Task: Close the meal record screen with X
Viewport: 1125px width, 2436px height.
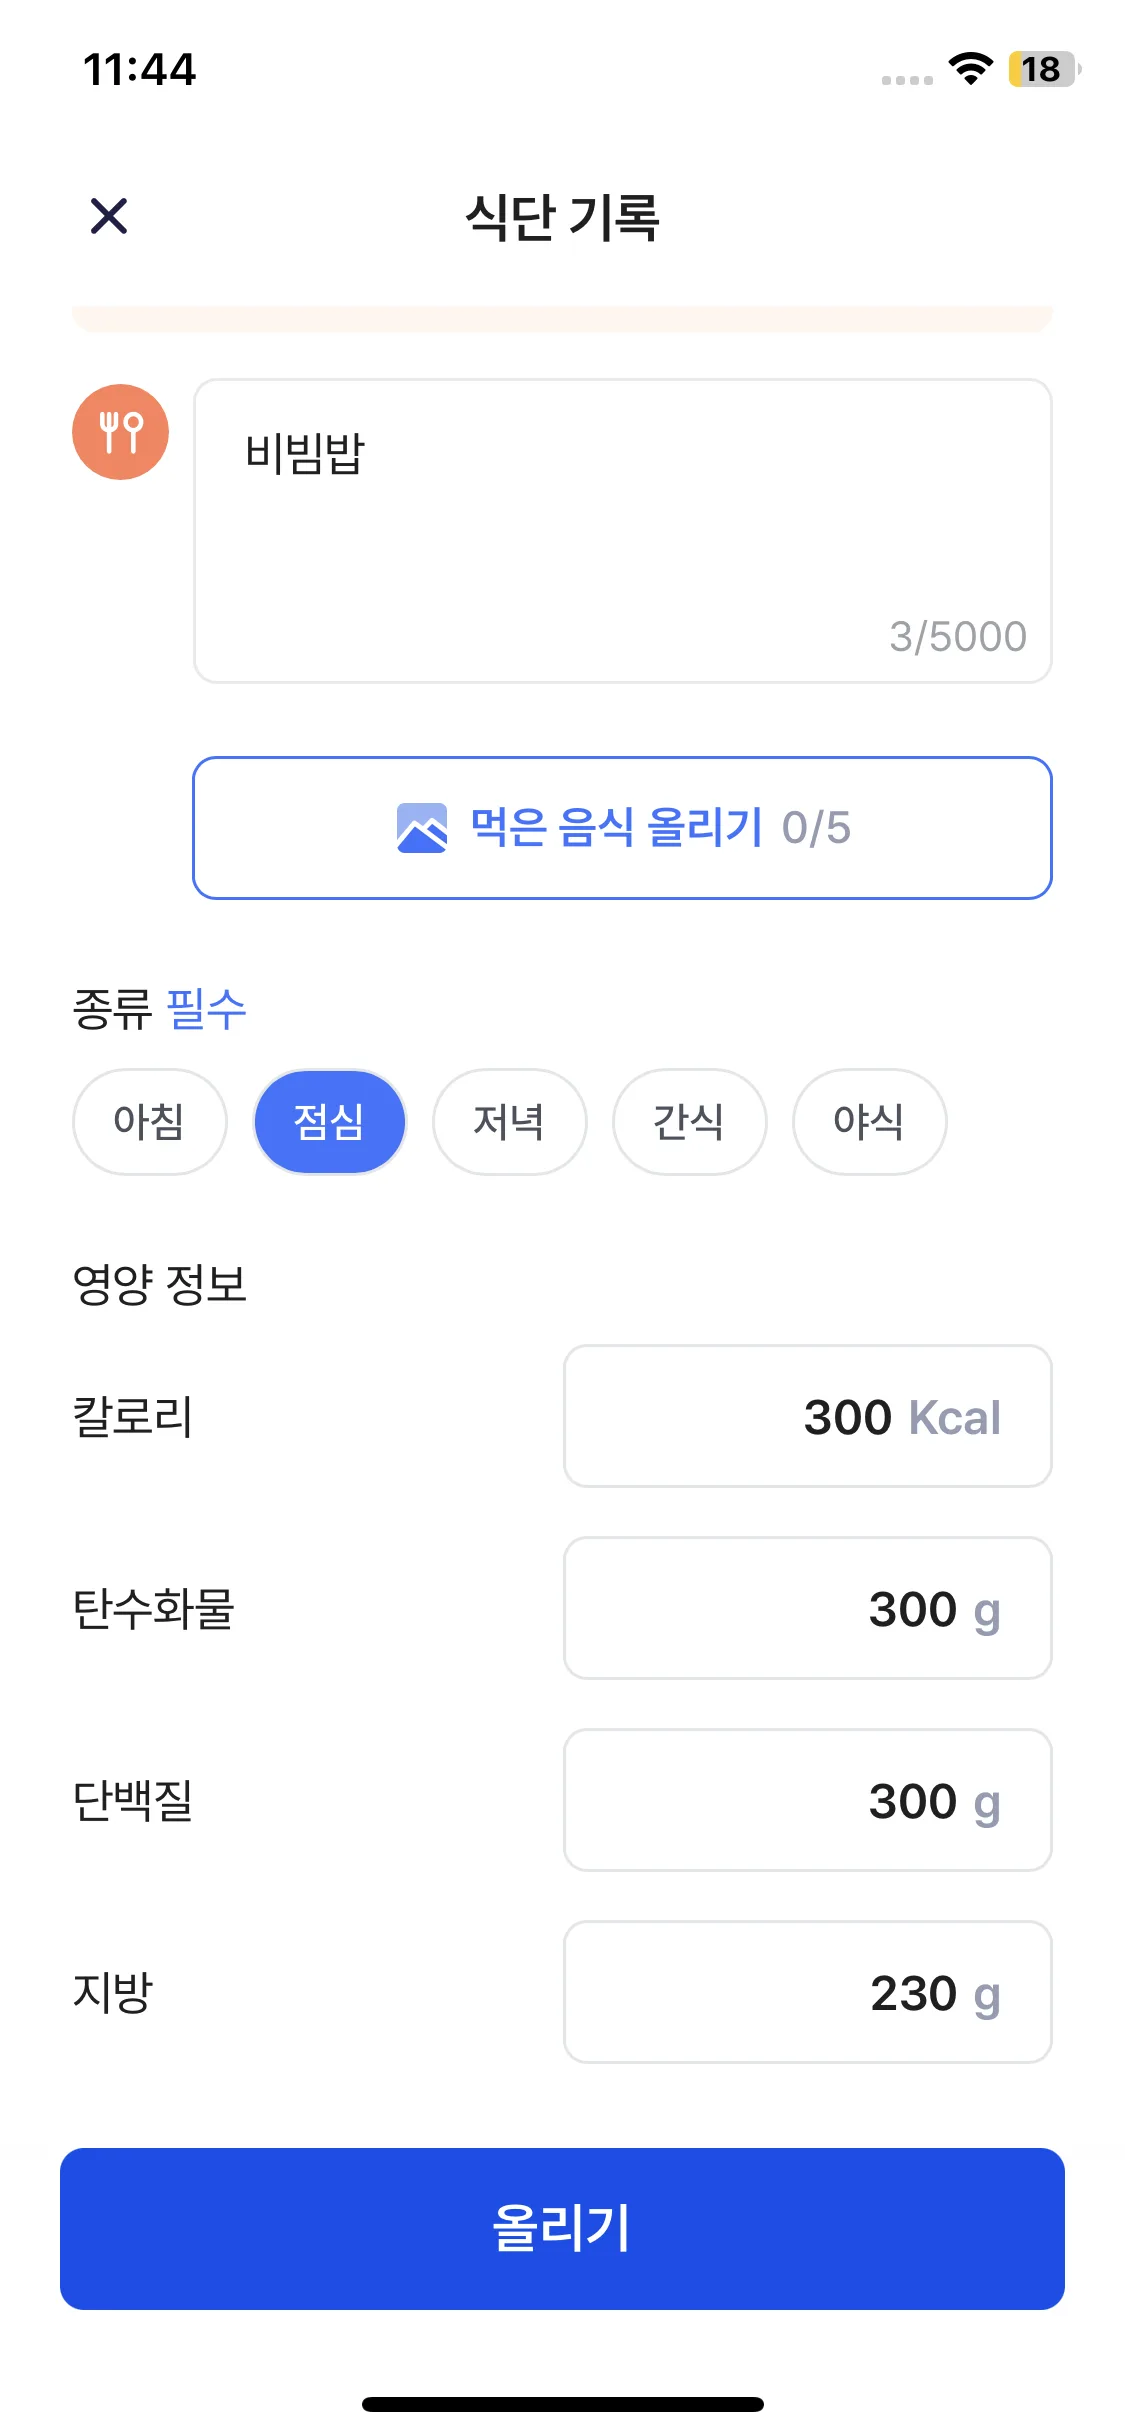Action: (109, 216)
